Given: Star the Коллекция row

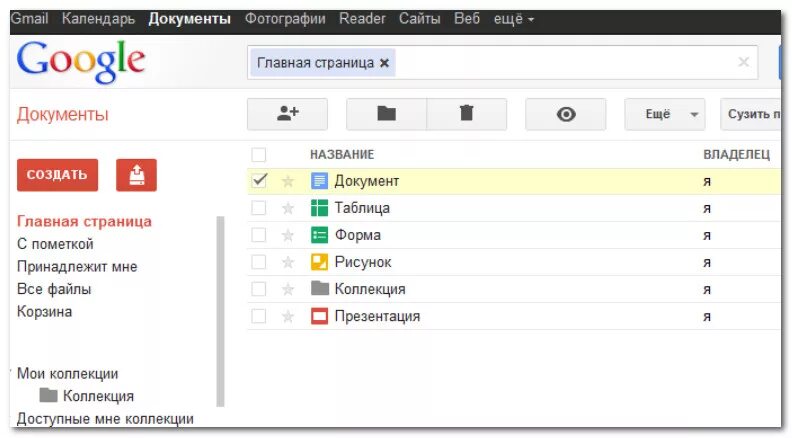Looking at the screenshot, I should coord(288,289).
